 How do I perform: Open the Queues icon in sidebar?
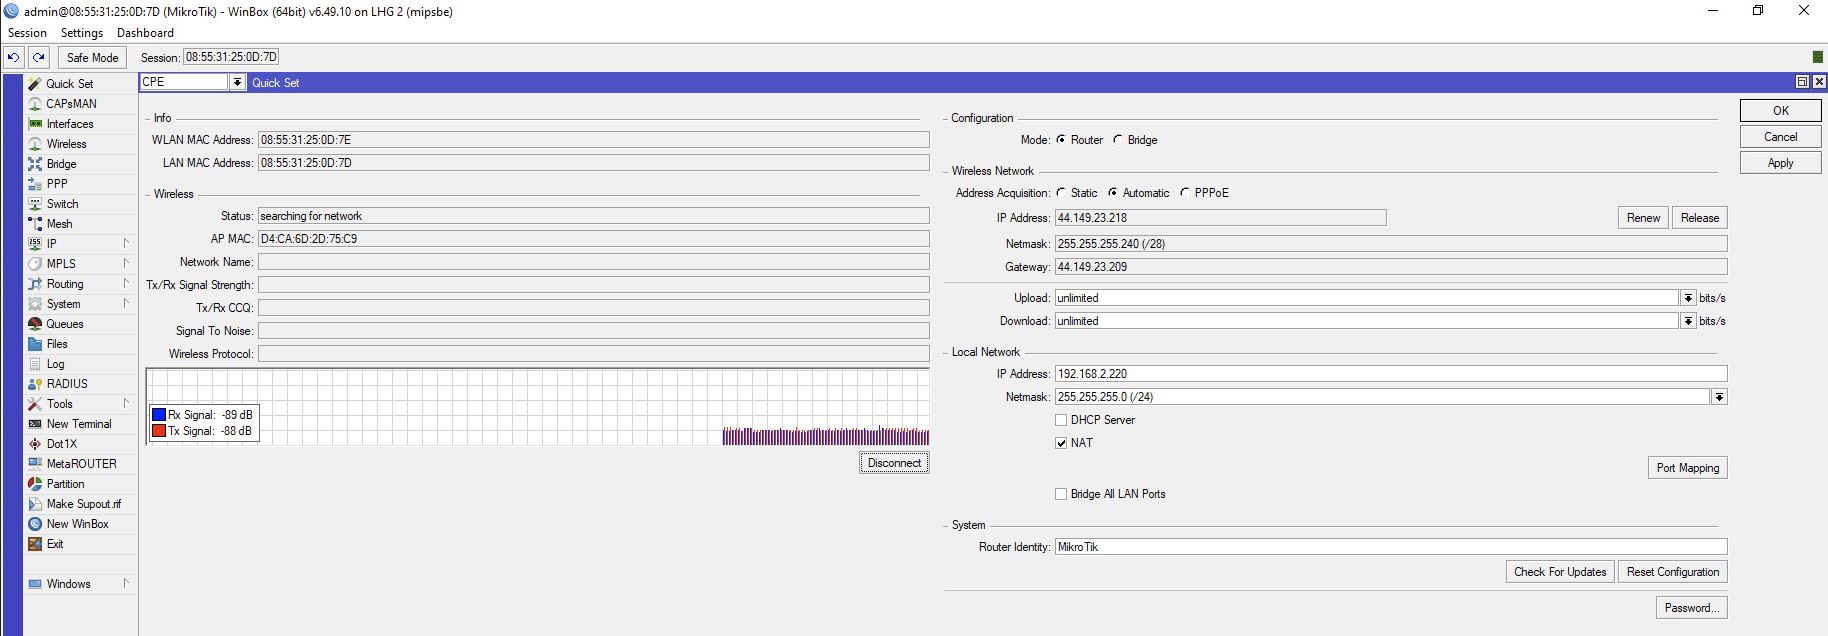coord(35,324)
